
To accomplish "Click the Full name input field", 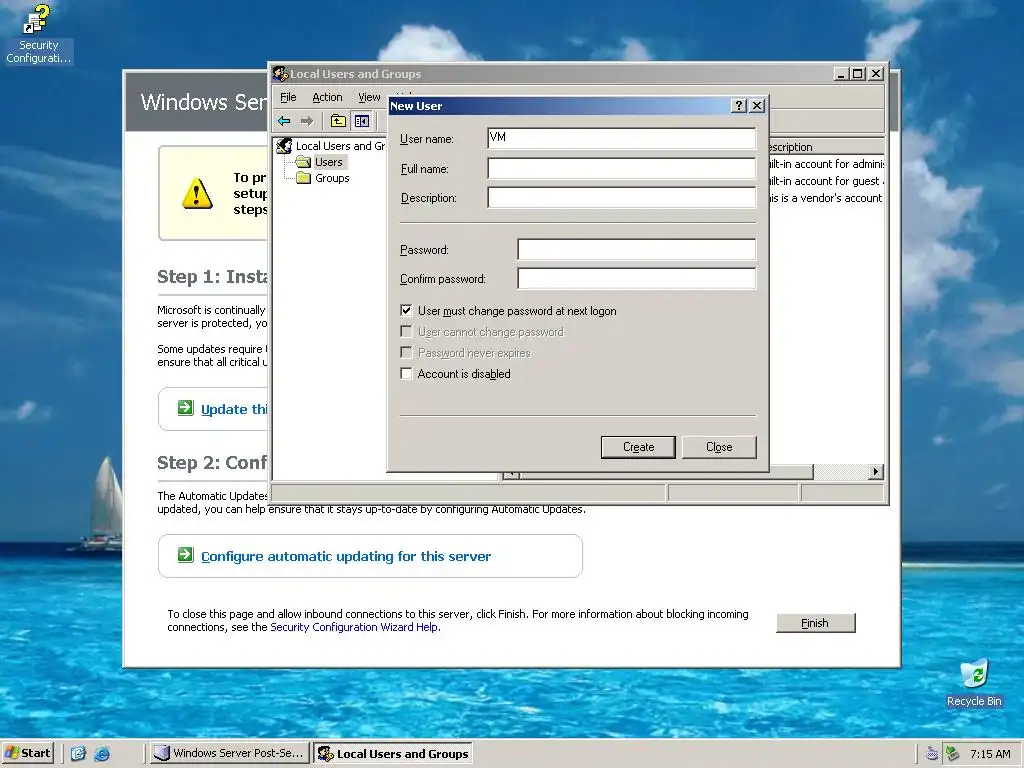I will [622, 168].
